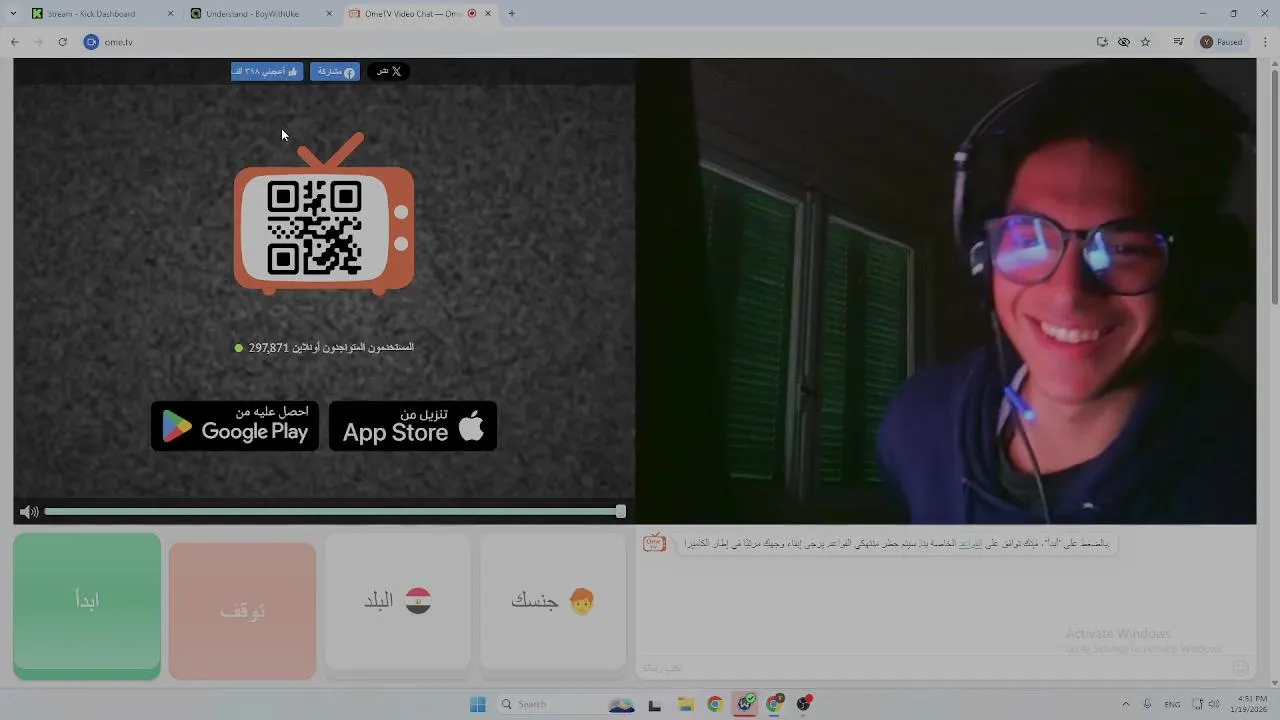1280x720 pixels.
Task: Open the rules (القواعد) link in chat
Action: (x=970, y=543)
